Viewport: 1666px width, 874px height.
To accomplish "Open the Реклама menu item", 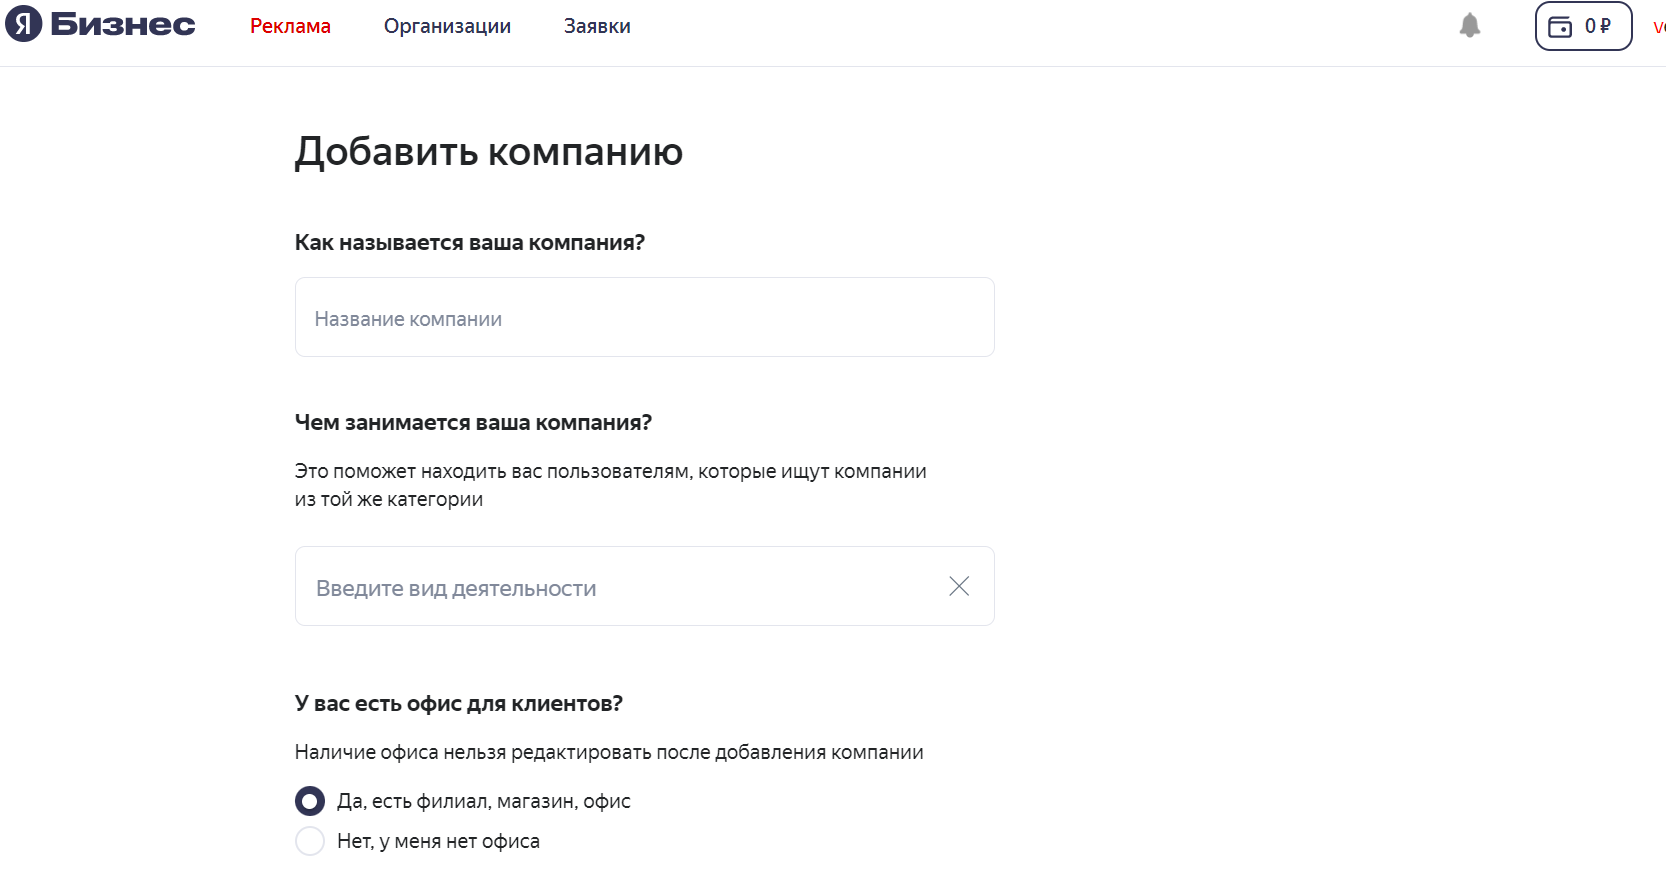I will (x=290, y=26).
